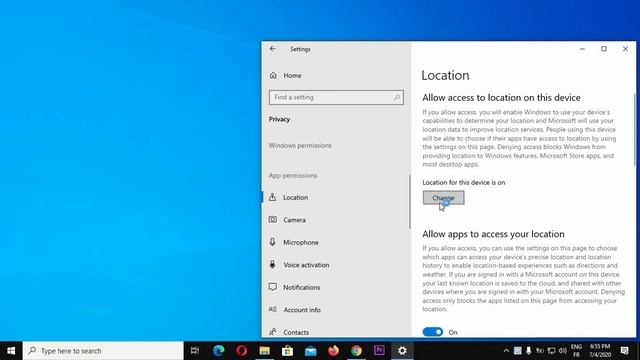Minimize the Settings window
The height and width of the screenshot is (360, 640).
(582, 49)
